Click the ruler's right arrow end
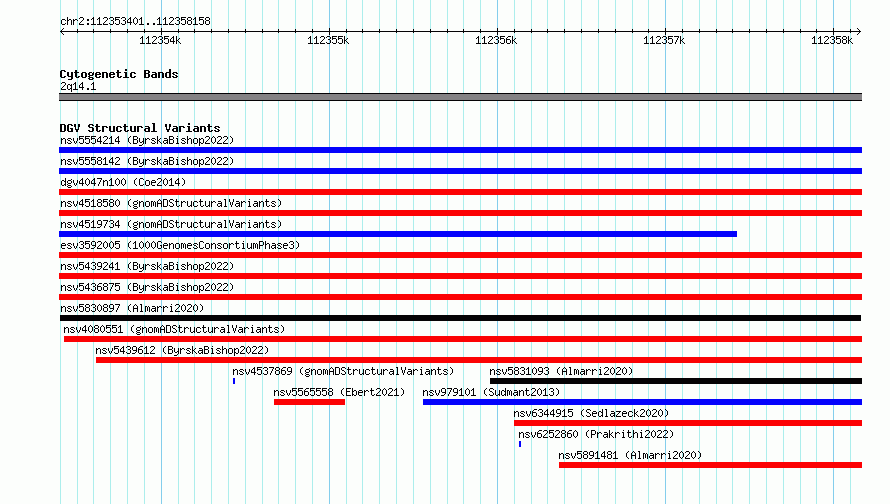 coord(859,31)
